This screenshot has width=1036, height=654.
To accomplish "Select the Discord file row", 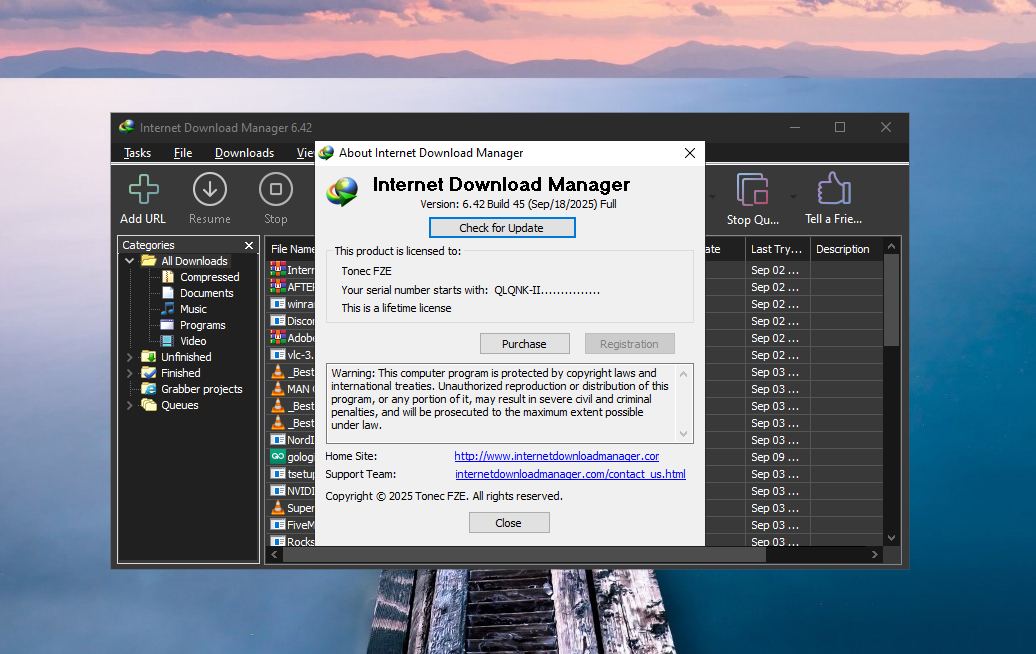I will tap(292, 321).
